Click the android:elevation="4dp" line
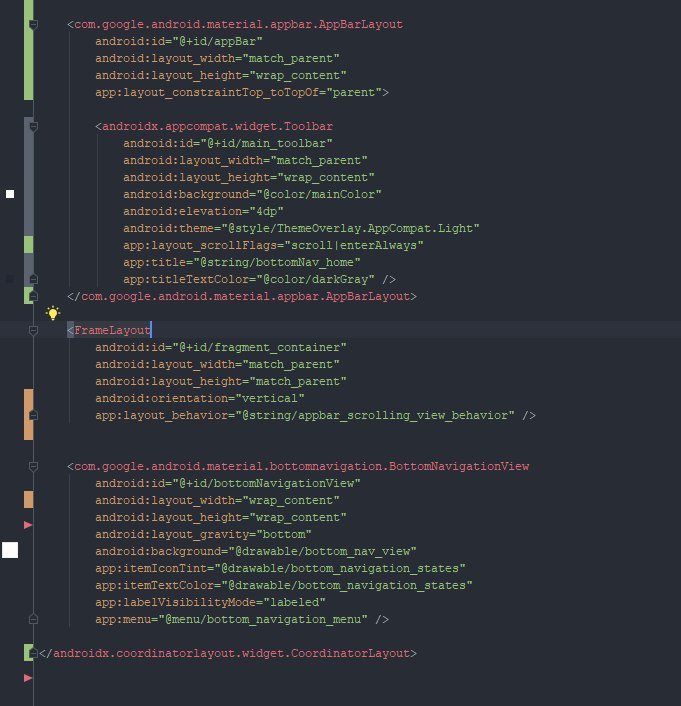Image resolution: width=681 pixels, height=706 pixels. [x=203, y=211]
